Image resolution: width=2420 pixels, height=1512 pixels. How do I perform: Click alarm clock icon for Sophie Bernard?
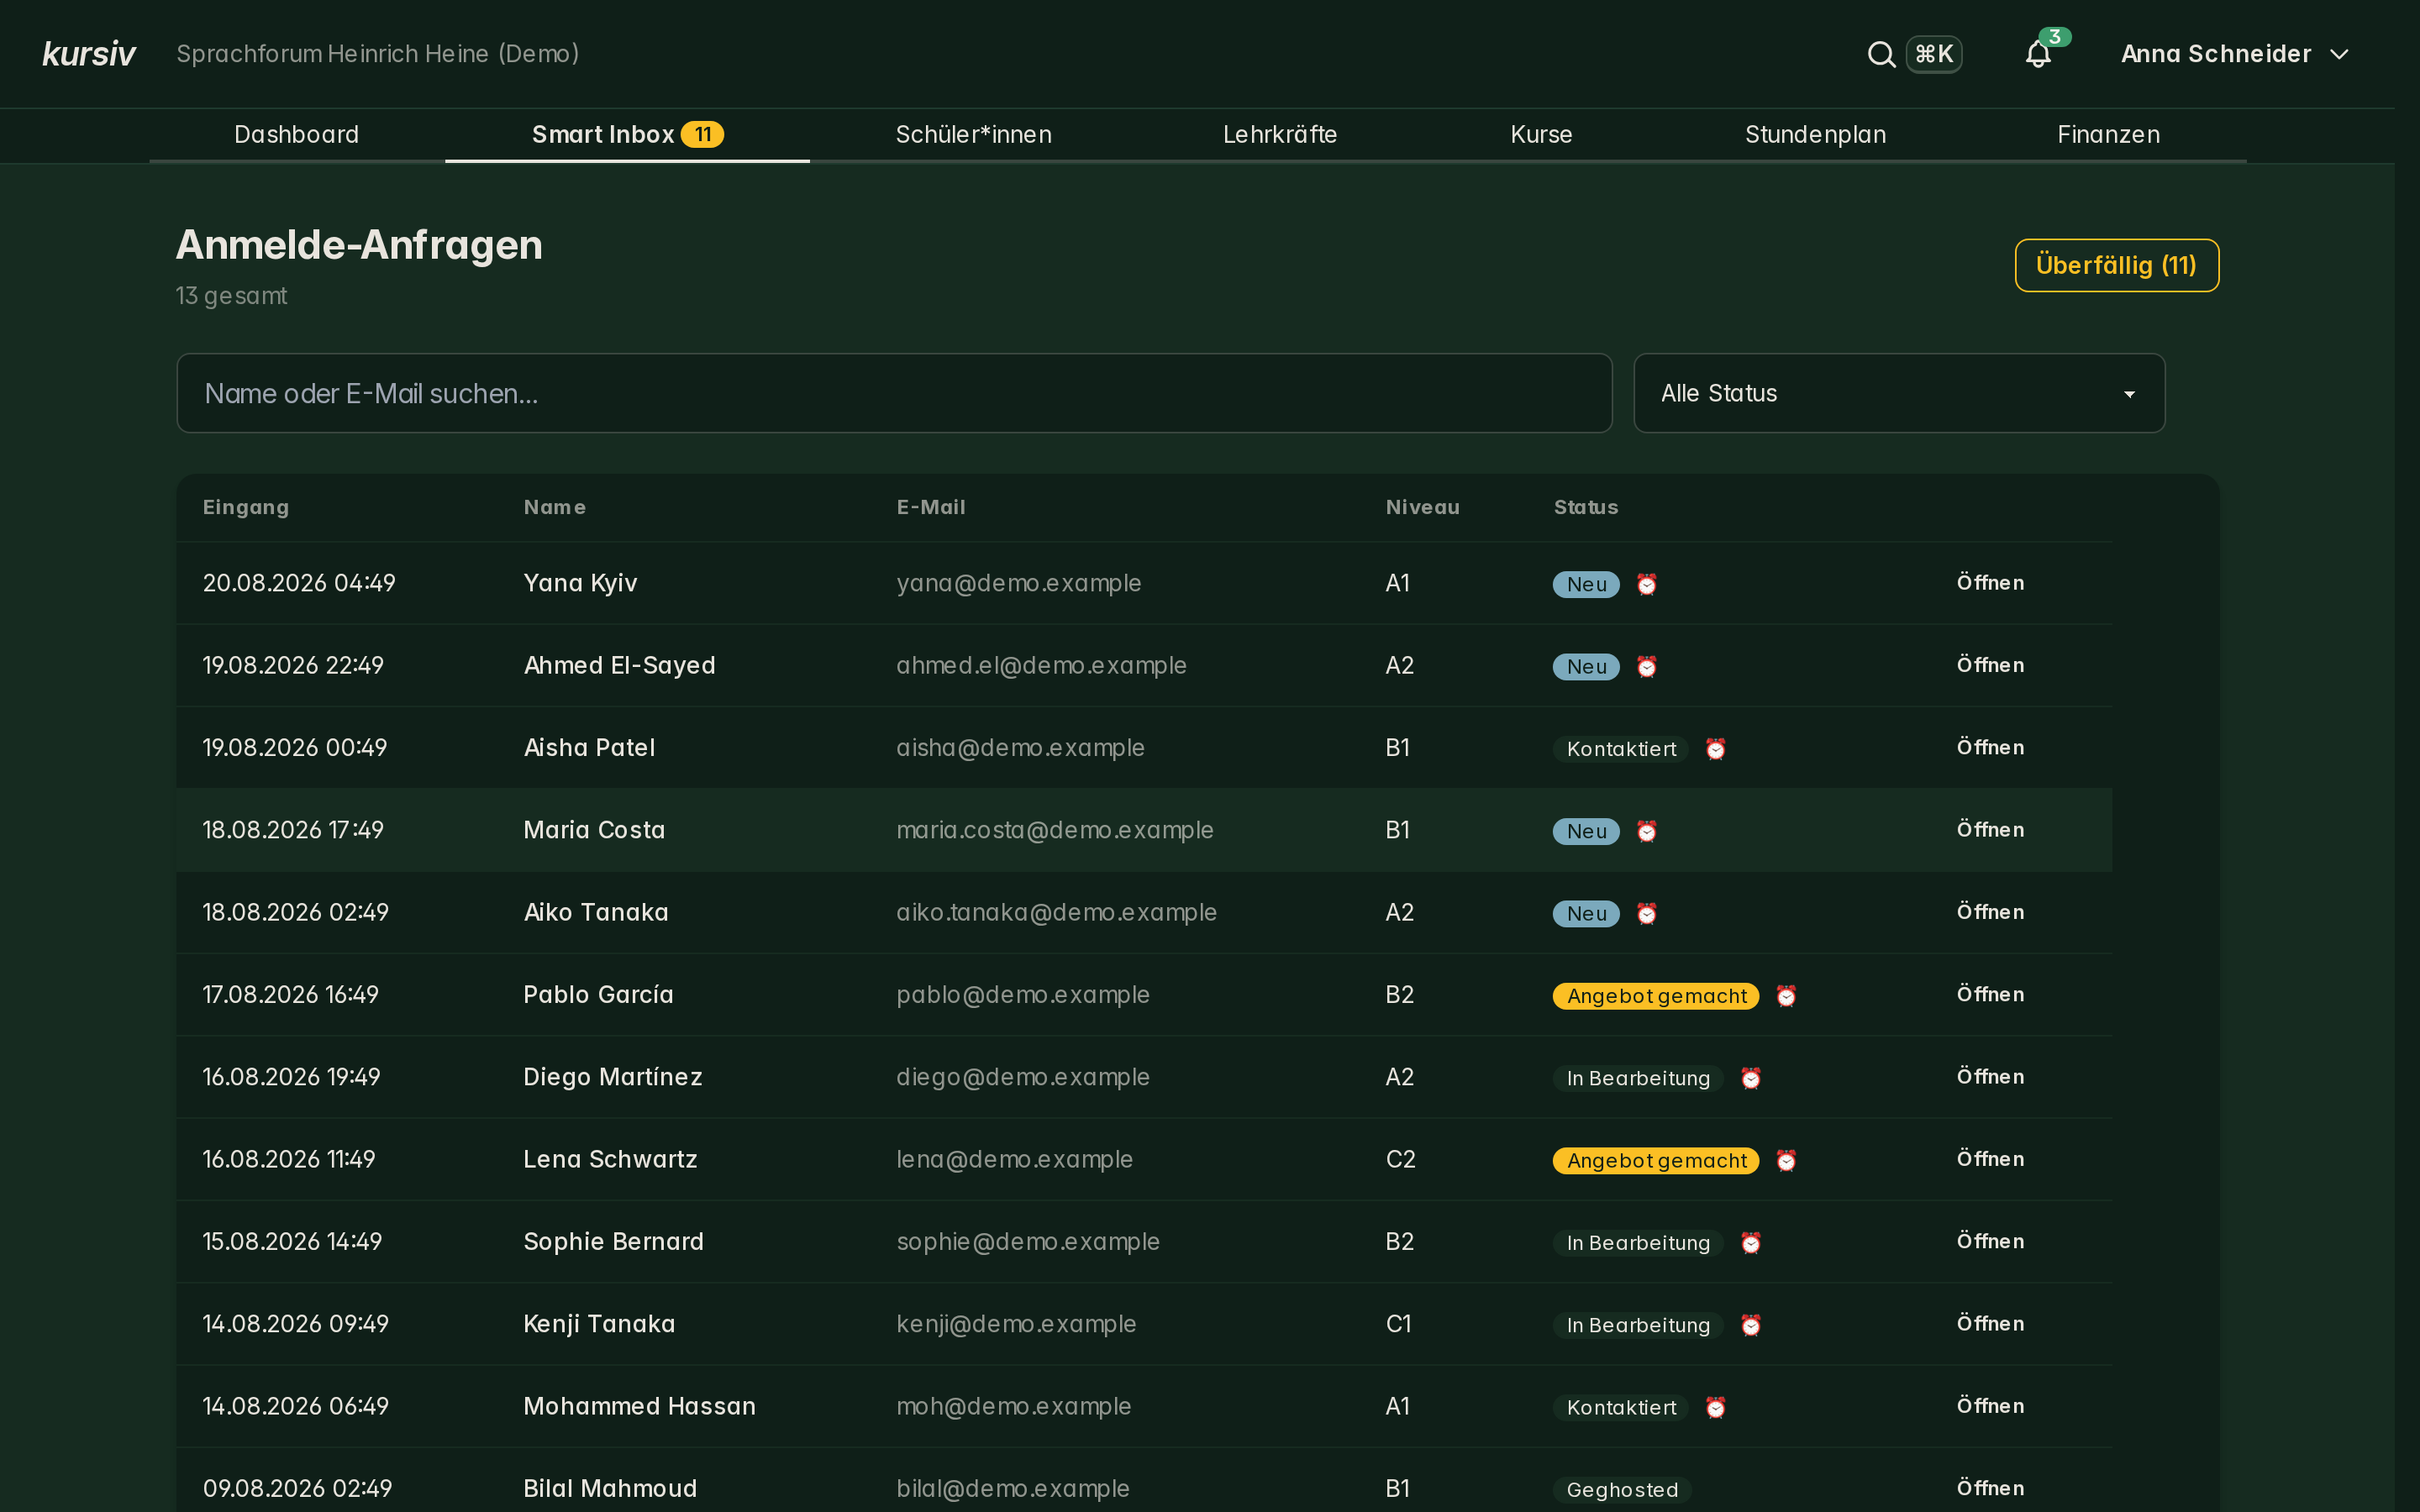[1750, 1243]
